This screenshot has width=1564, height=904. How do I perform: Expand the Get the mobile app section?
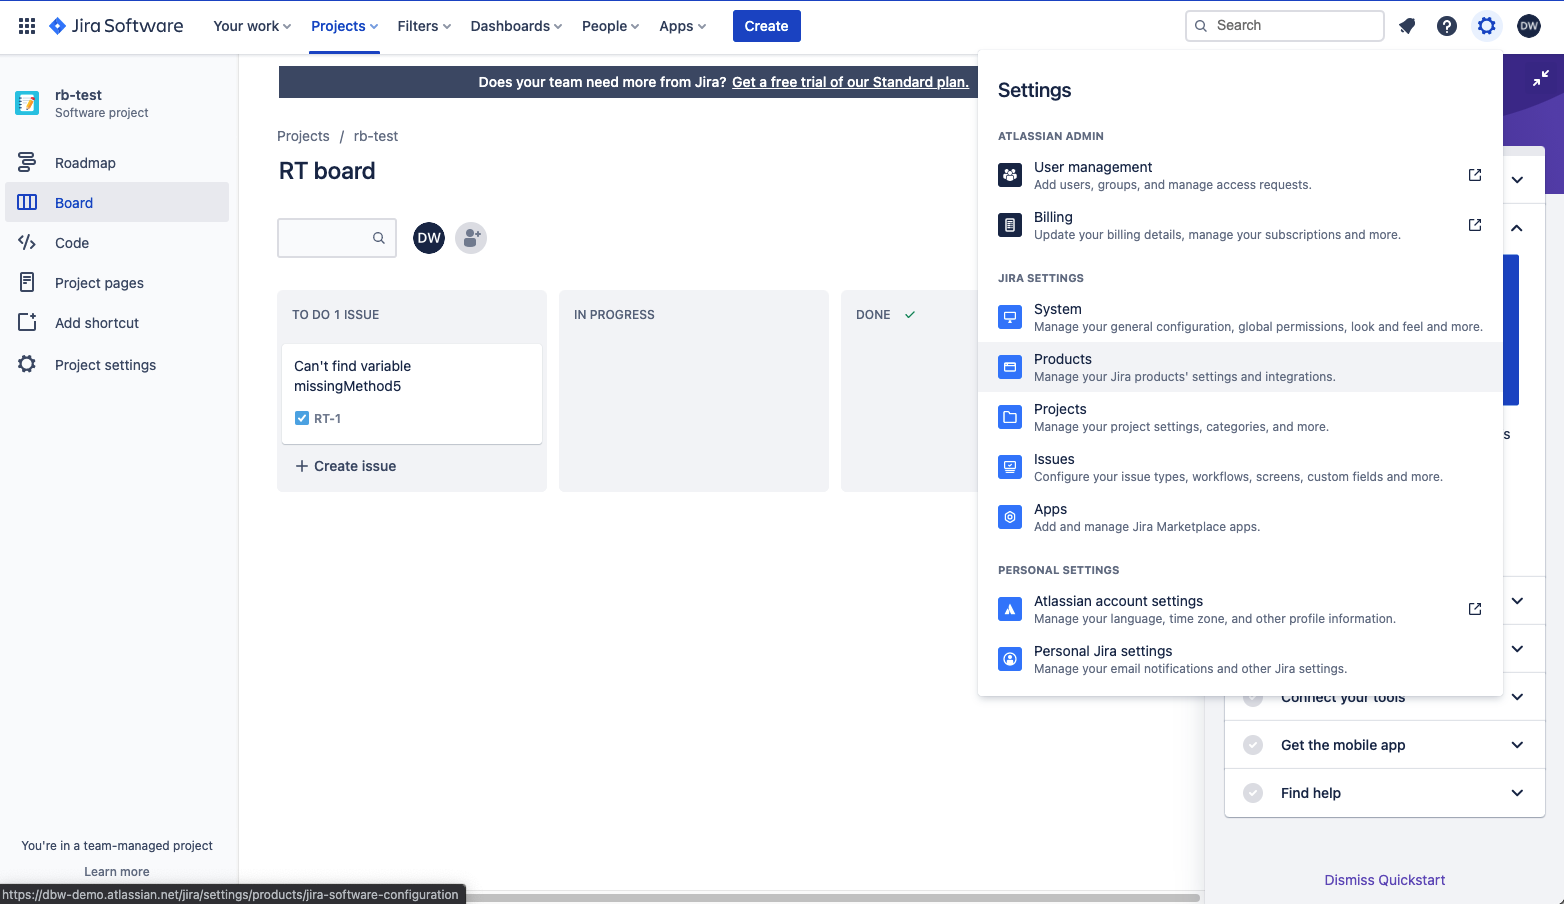coord(1517,745)
